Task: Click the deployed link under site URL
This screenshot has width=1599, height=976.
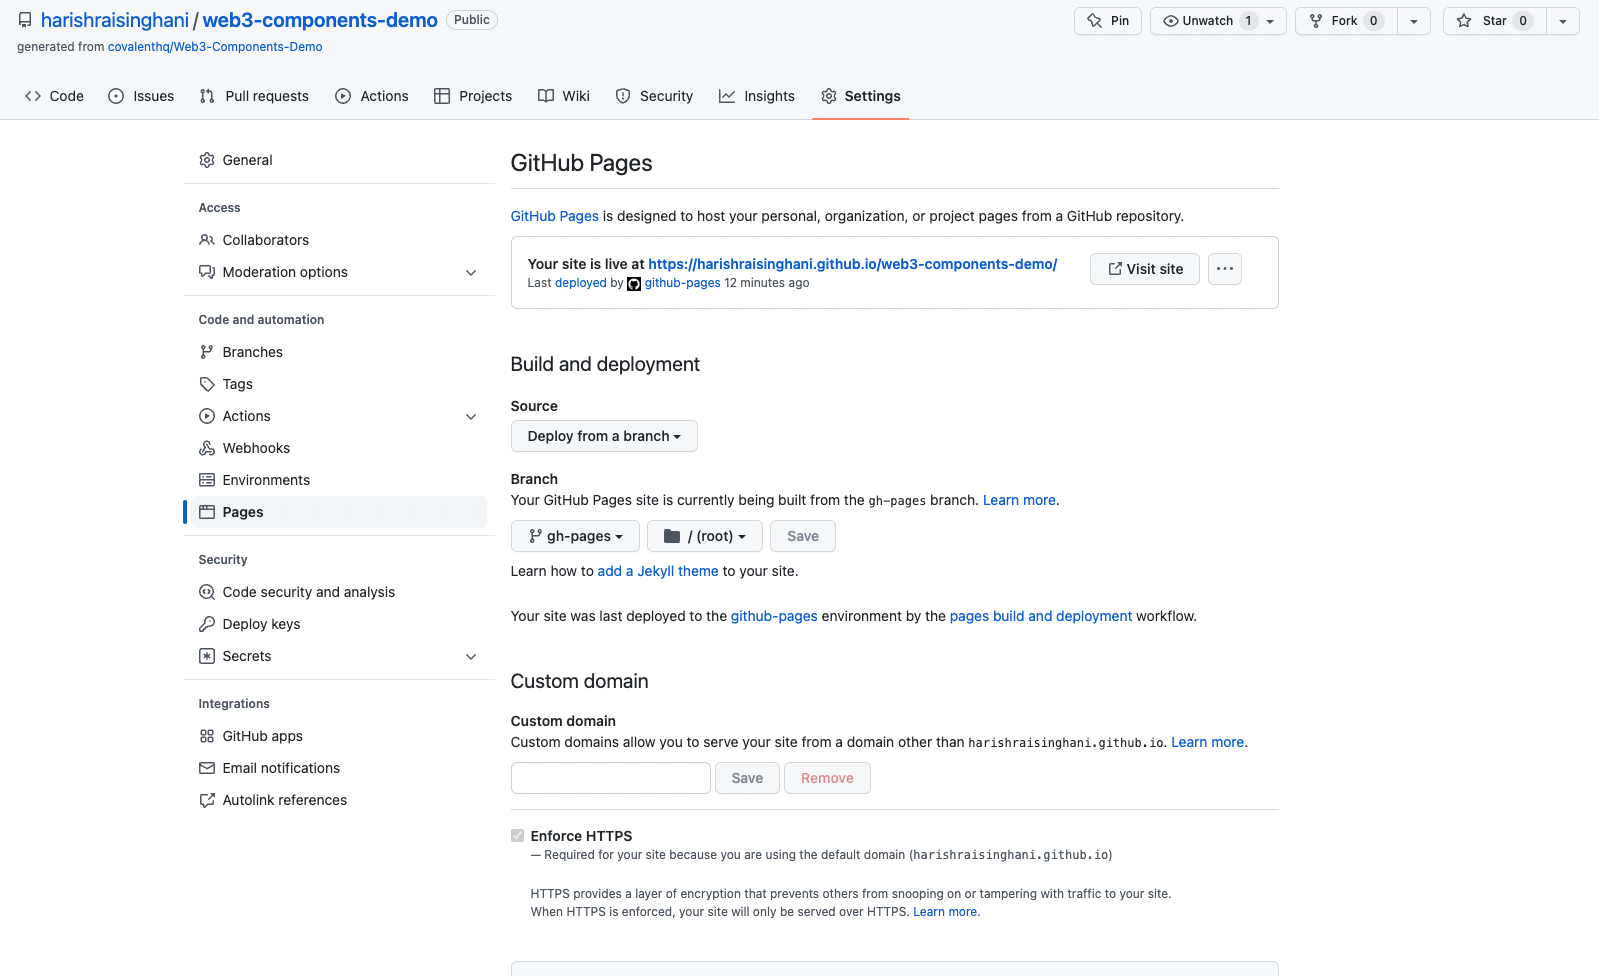Action: [581, 283]
